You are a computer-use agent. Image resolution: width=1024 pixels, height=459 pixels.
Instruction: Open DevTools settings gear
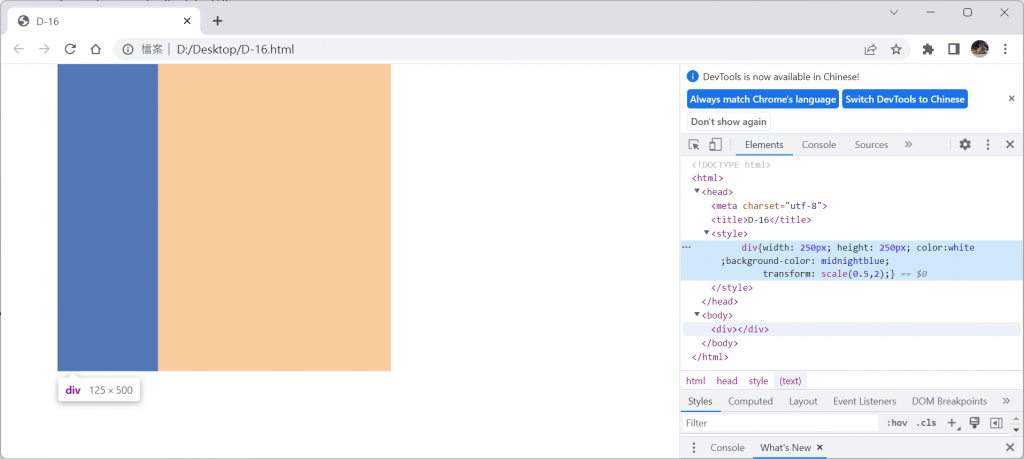(x=965, y=145)
